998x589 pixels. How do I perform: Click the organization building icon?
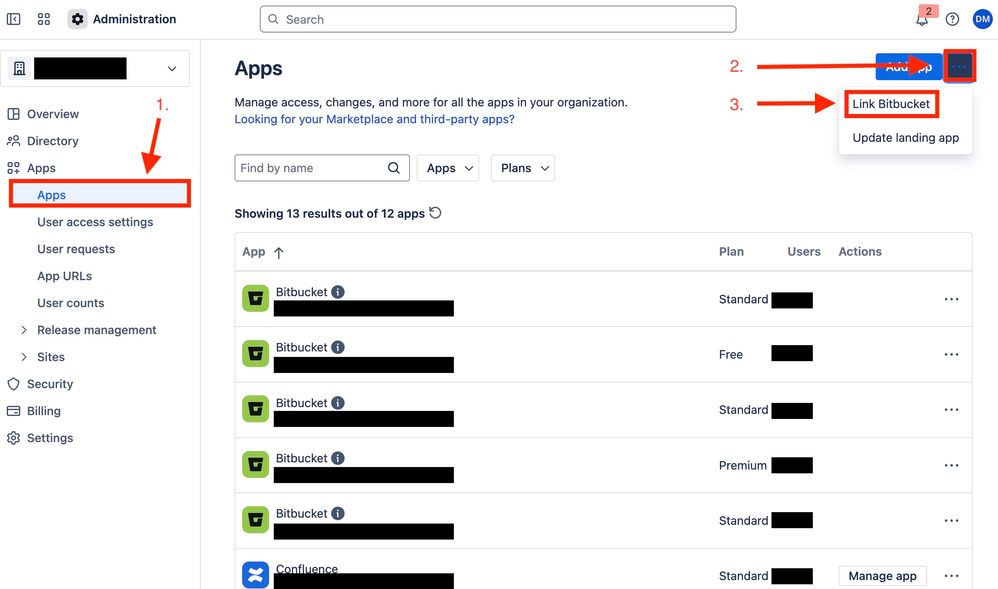20,68
